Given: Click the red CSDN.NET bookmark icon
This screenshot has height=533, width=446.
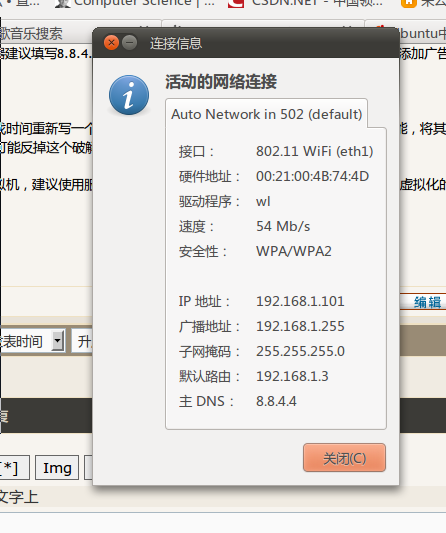Looking at the screenshot, I should click(236, 3).
